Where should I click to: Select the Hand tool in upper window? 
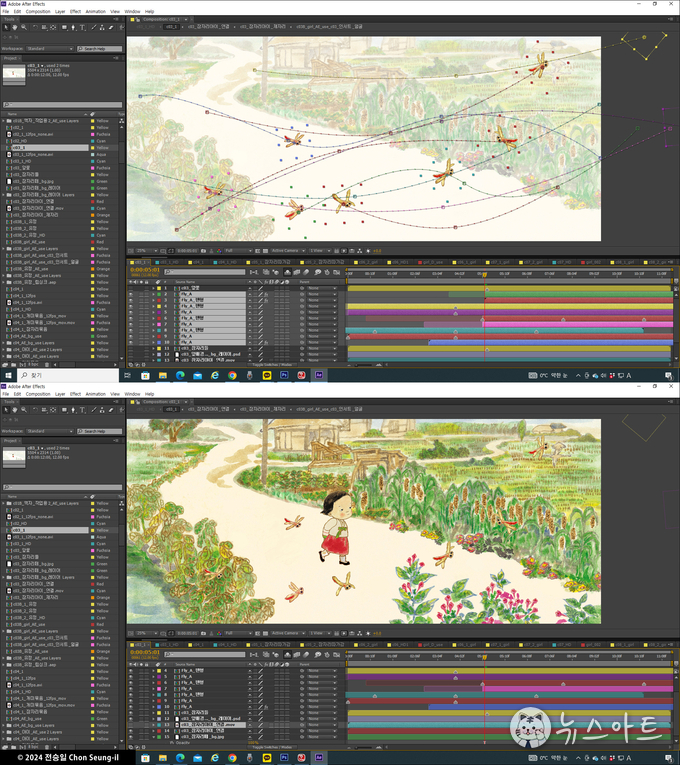(x=15, y=27)
